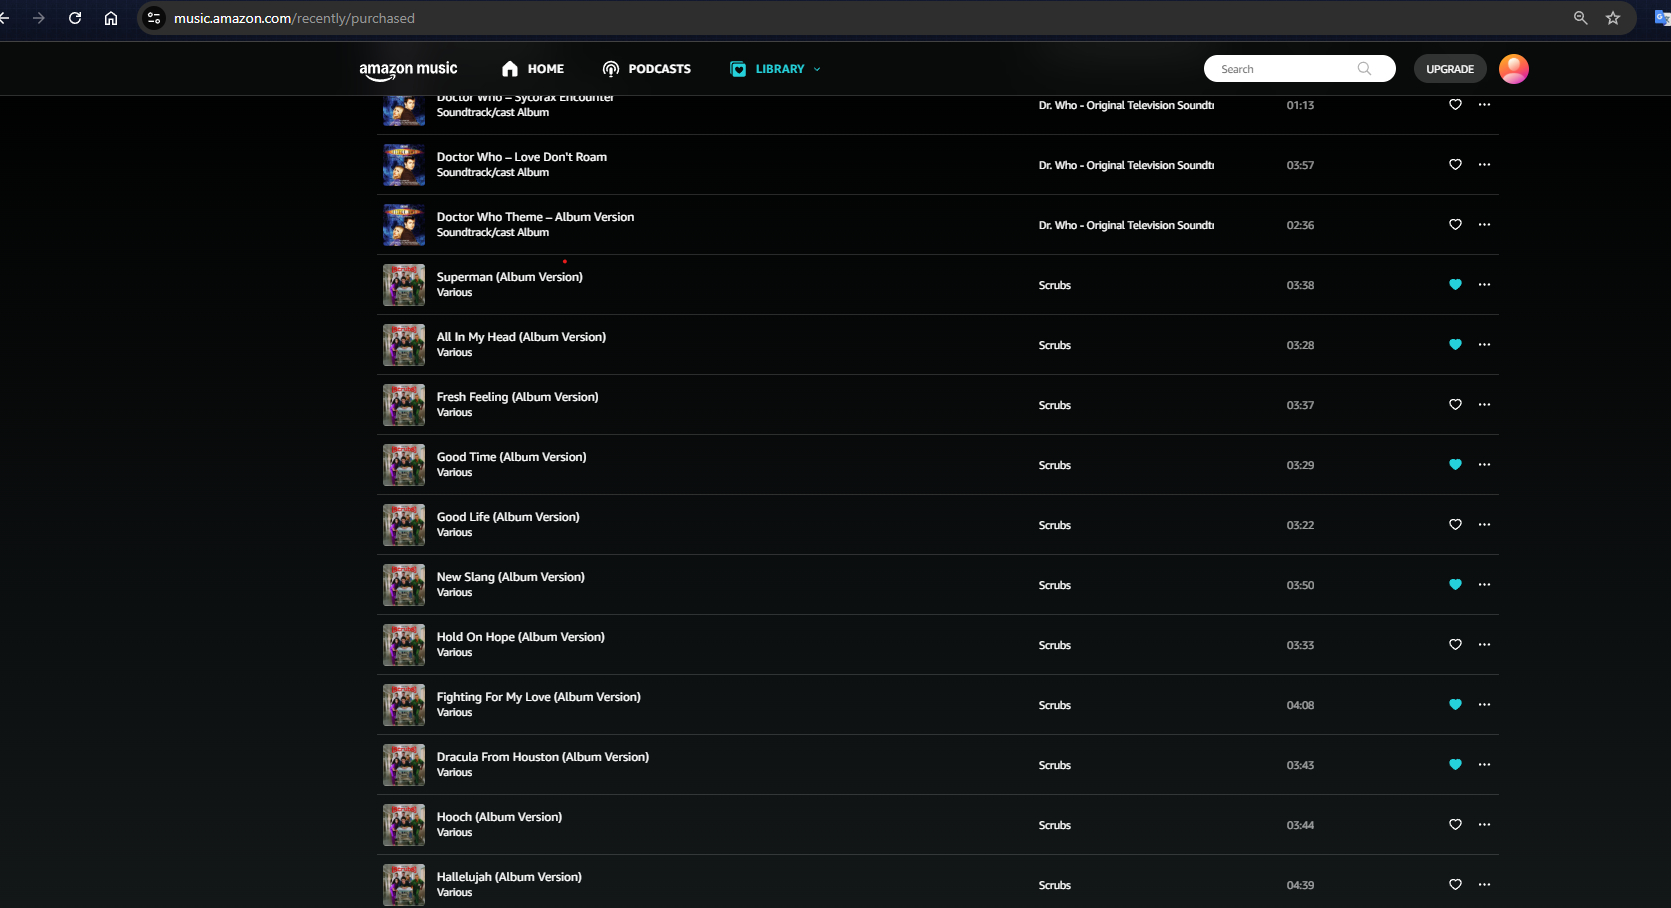Unlike Superman (Album Version) heart
This screenshot has width=1671, height=908.
coord(1455,285)
